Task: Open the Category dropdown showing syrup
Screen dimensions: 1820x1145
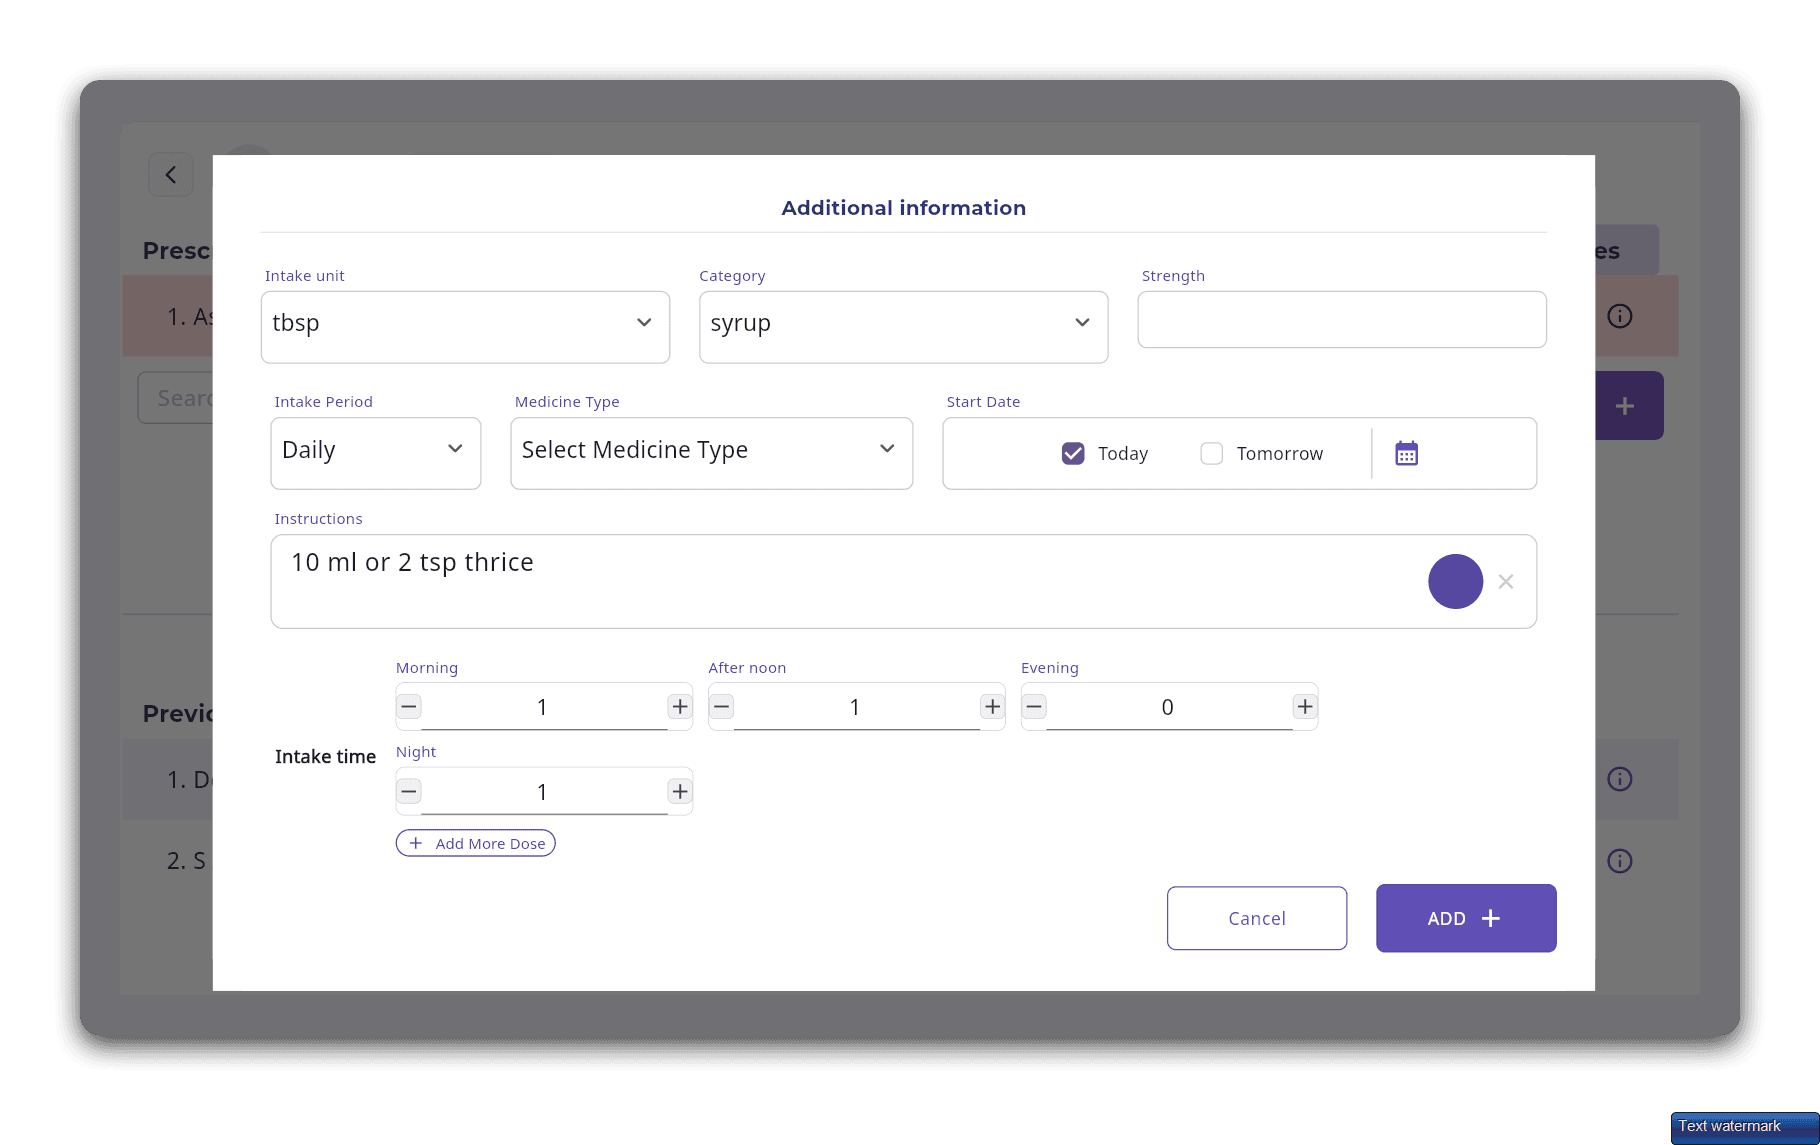Action: point(903,327)
